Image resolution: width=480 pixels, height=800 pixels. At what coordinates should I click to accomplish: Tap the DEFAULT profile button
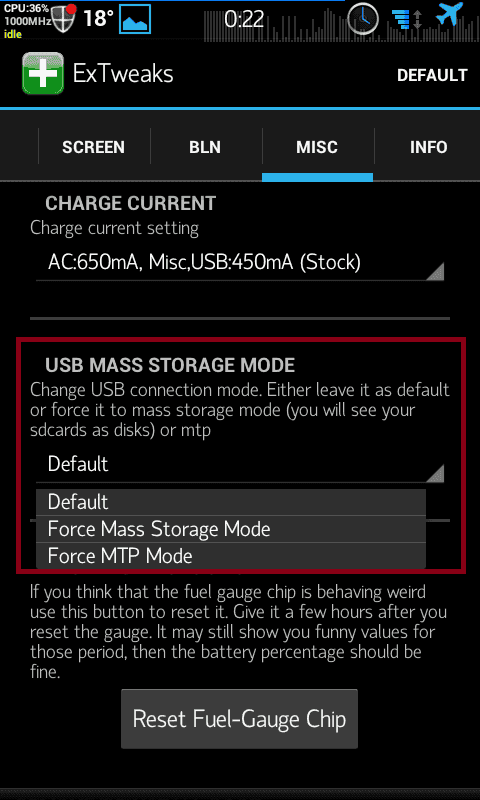tap(432, 76)
